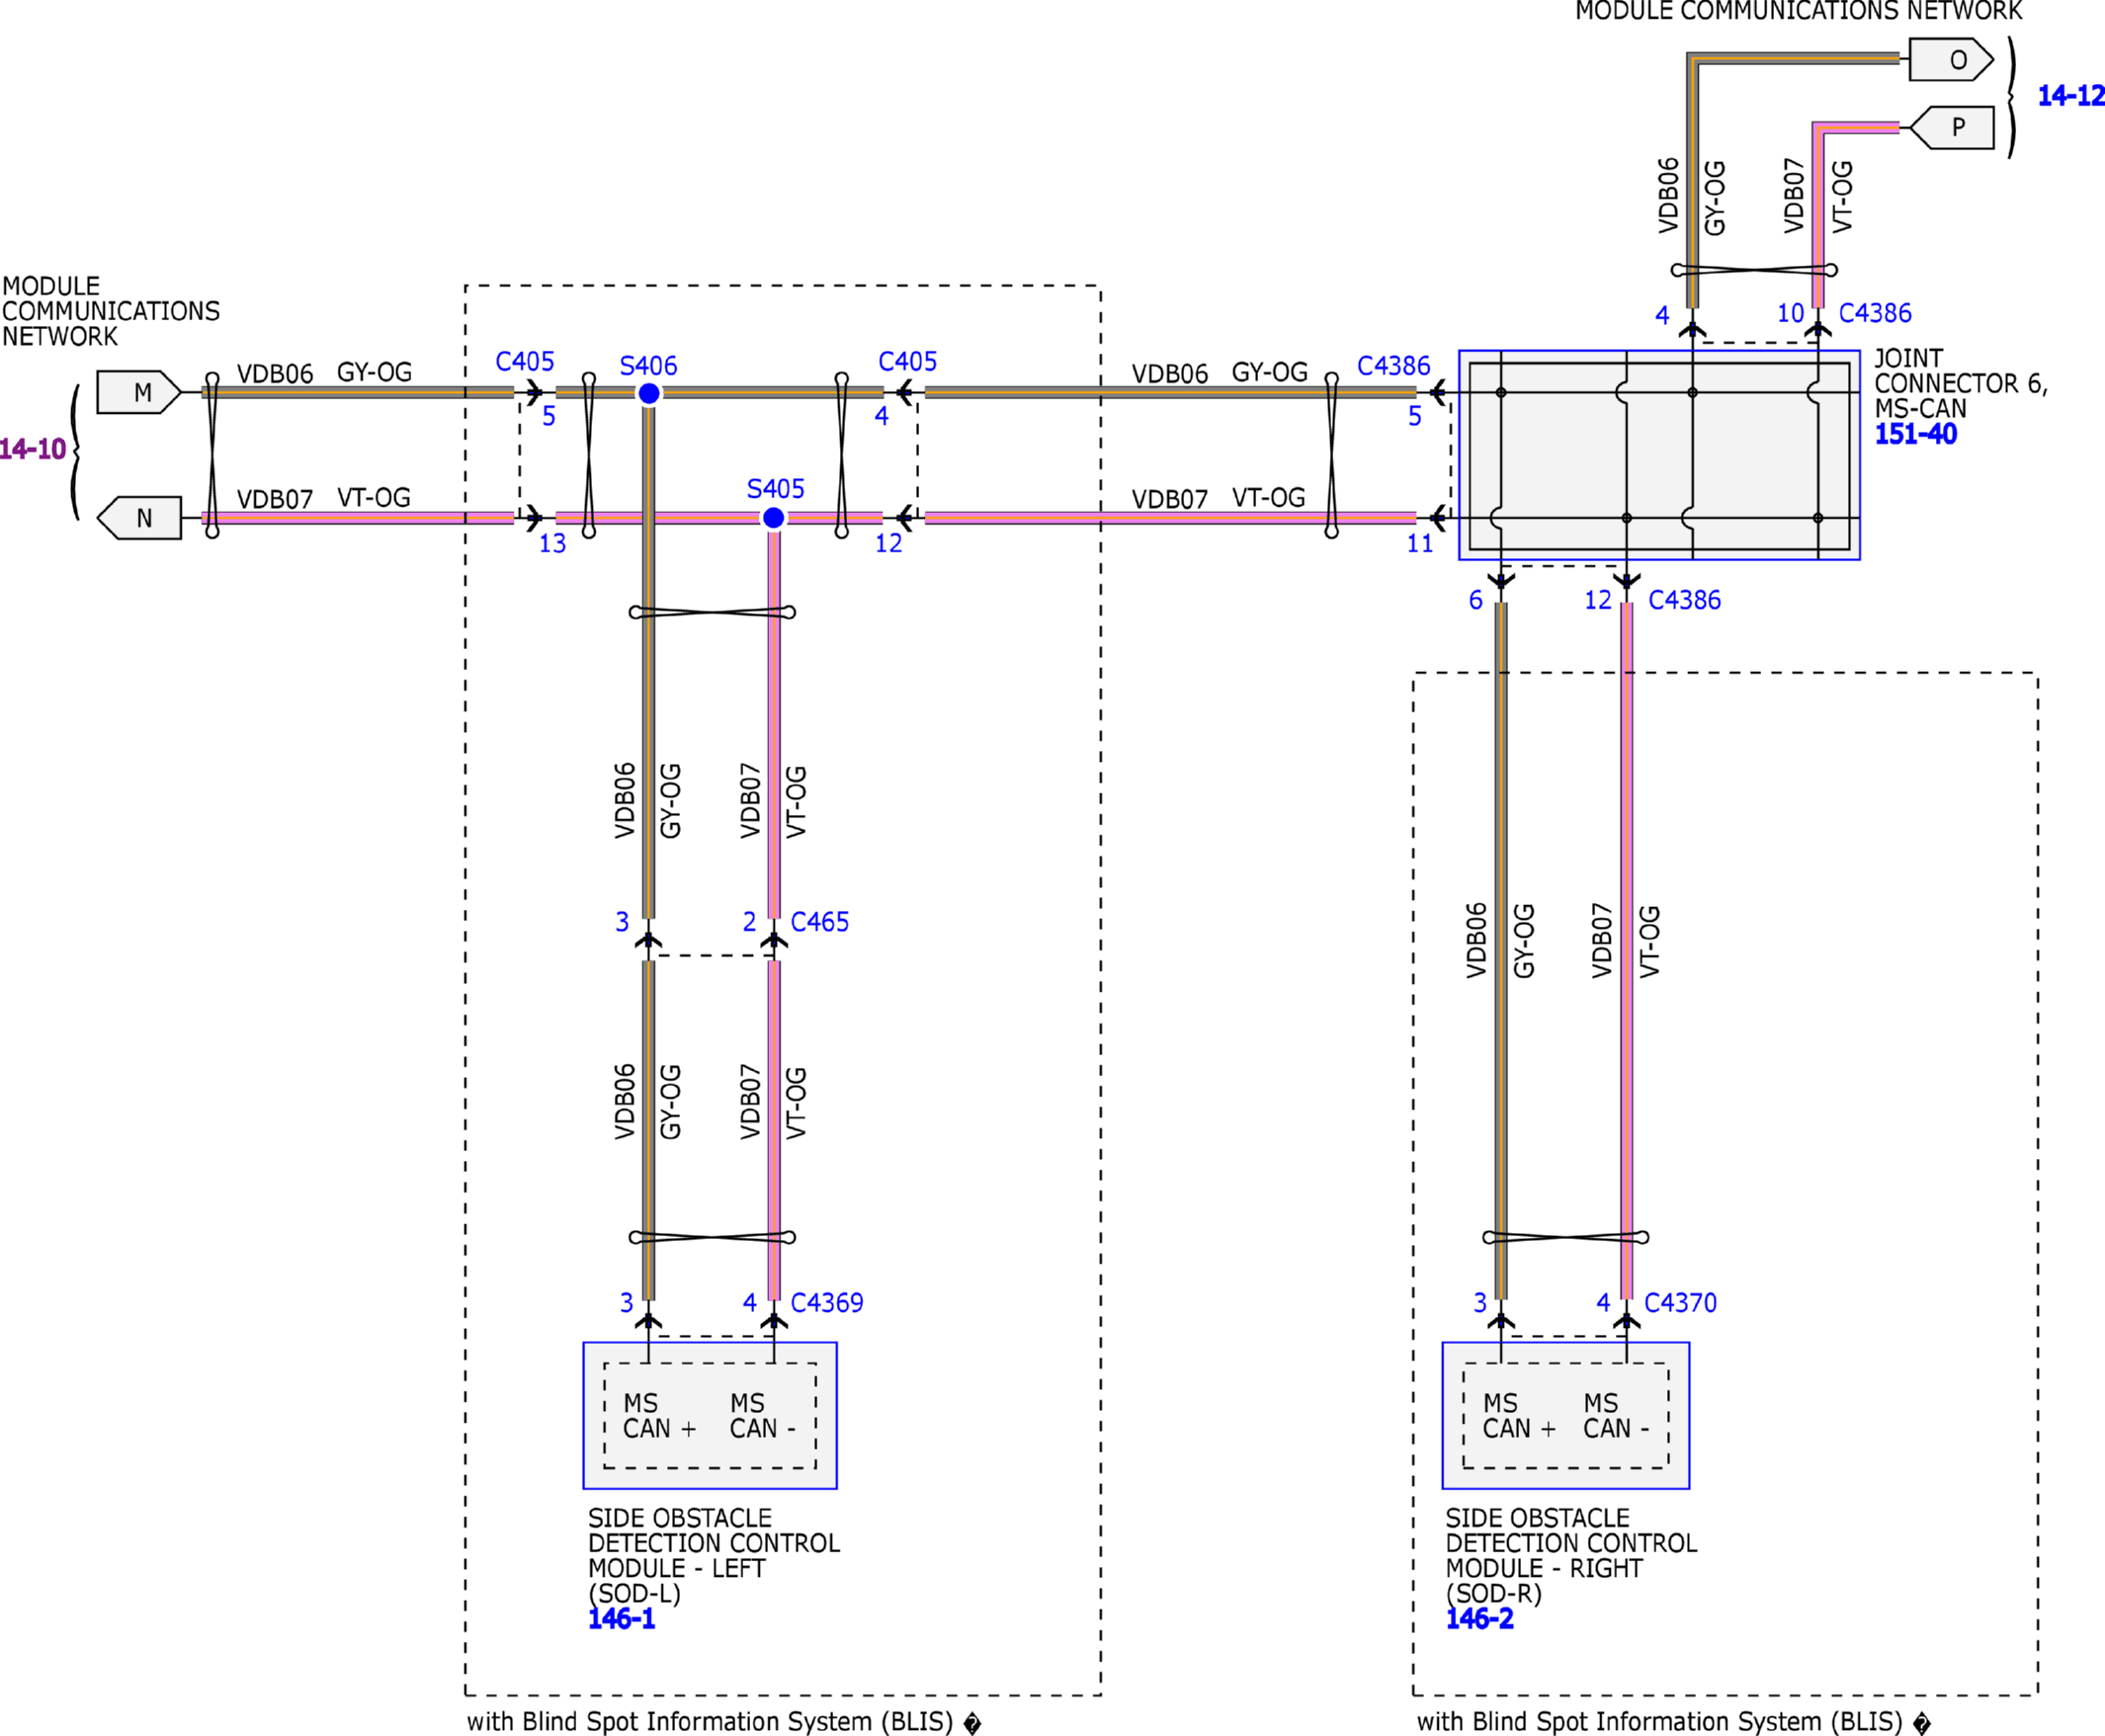2105x1736 pixels.
Task: Click pin number 11 at C4386
Action: (1420, 544)
